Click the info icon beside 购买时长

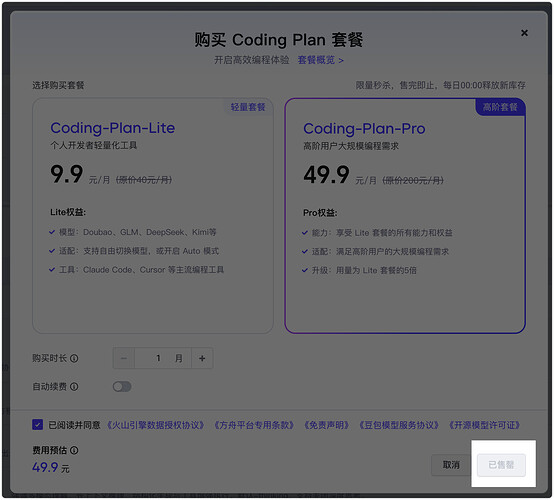pos(74,358)
